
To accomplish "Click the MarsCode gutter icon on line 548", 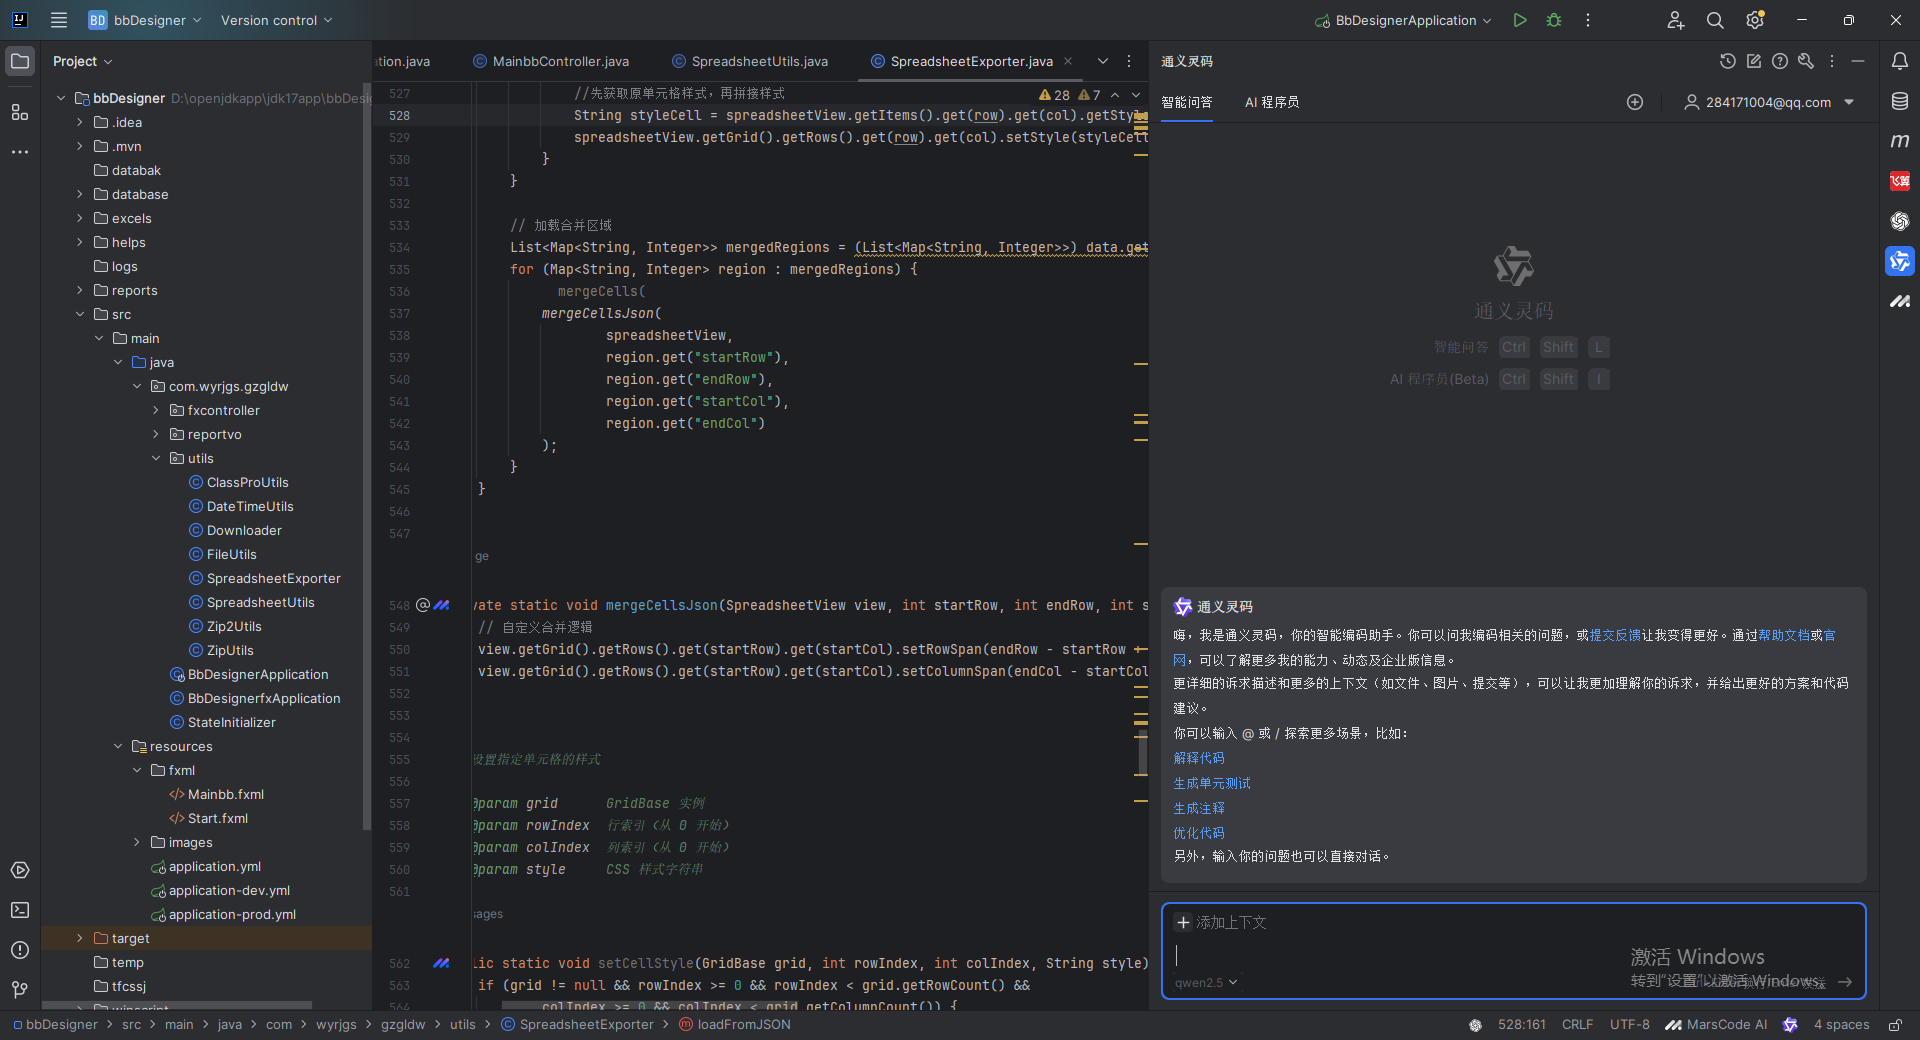I will 441,605.
